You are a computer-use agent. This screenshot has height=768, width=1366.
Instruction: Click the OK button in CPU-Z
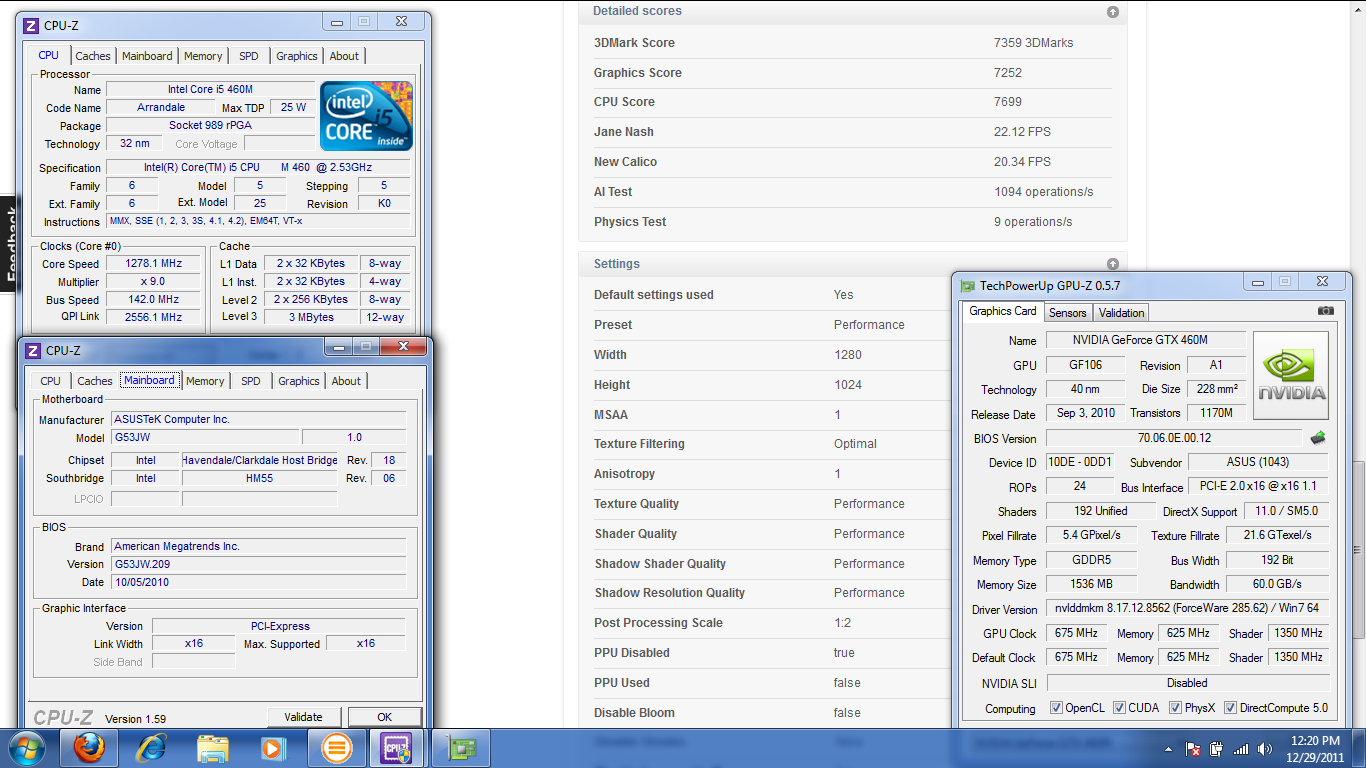384,717
